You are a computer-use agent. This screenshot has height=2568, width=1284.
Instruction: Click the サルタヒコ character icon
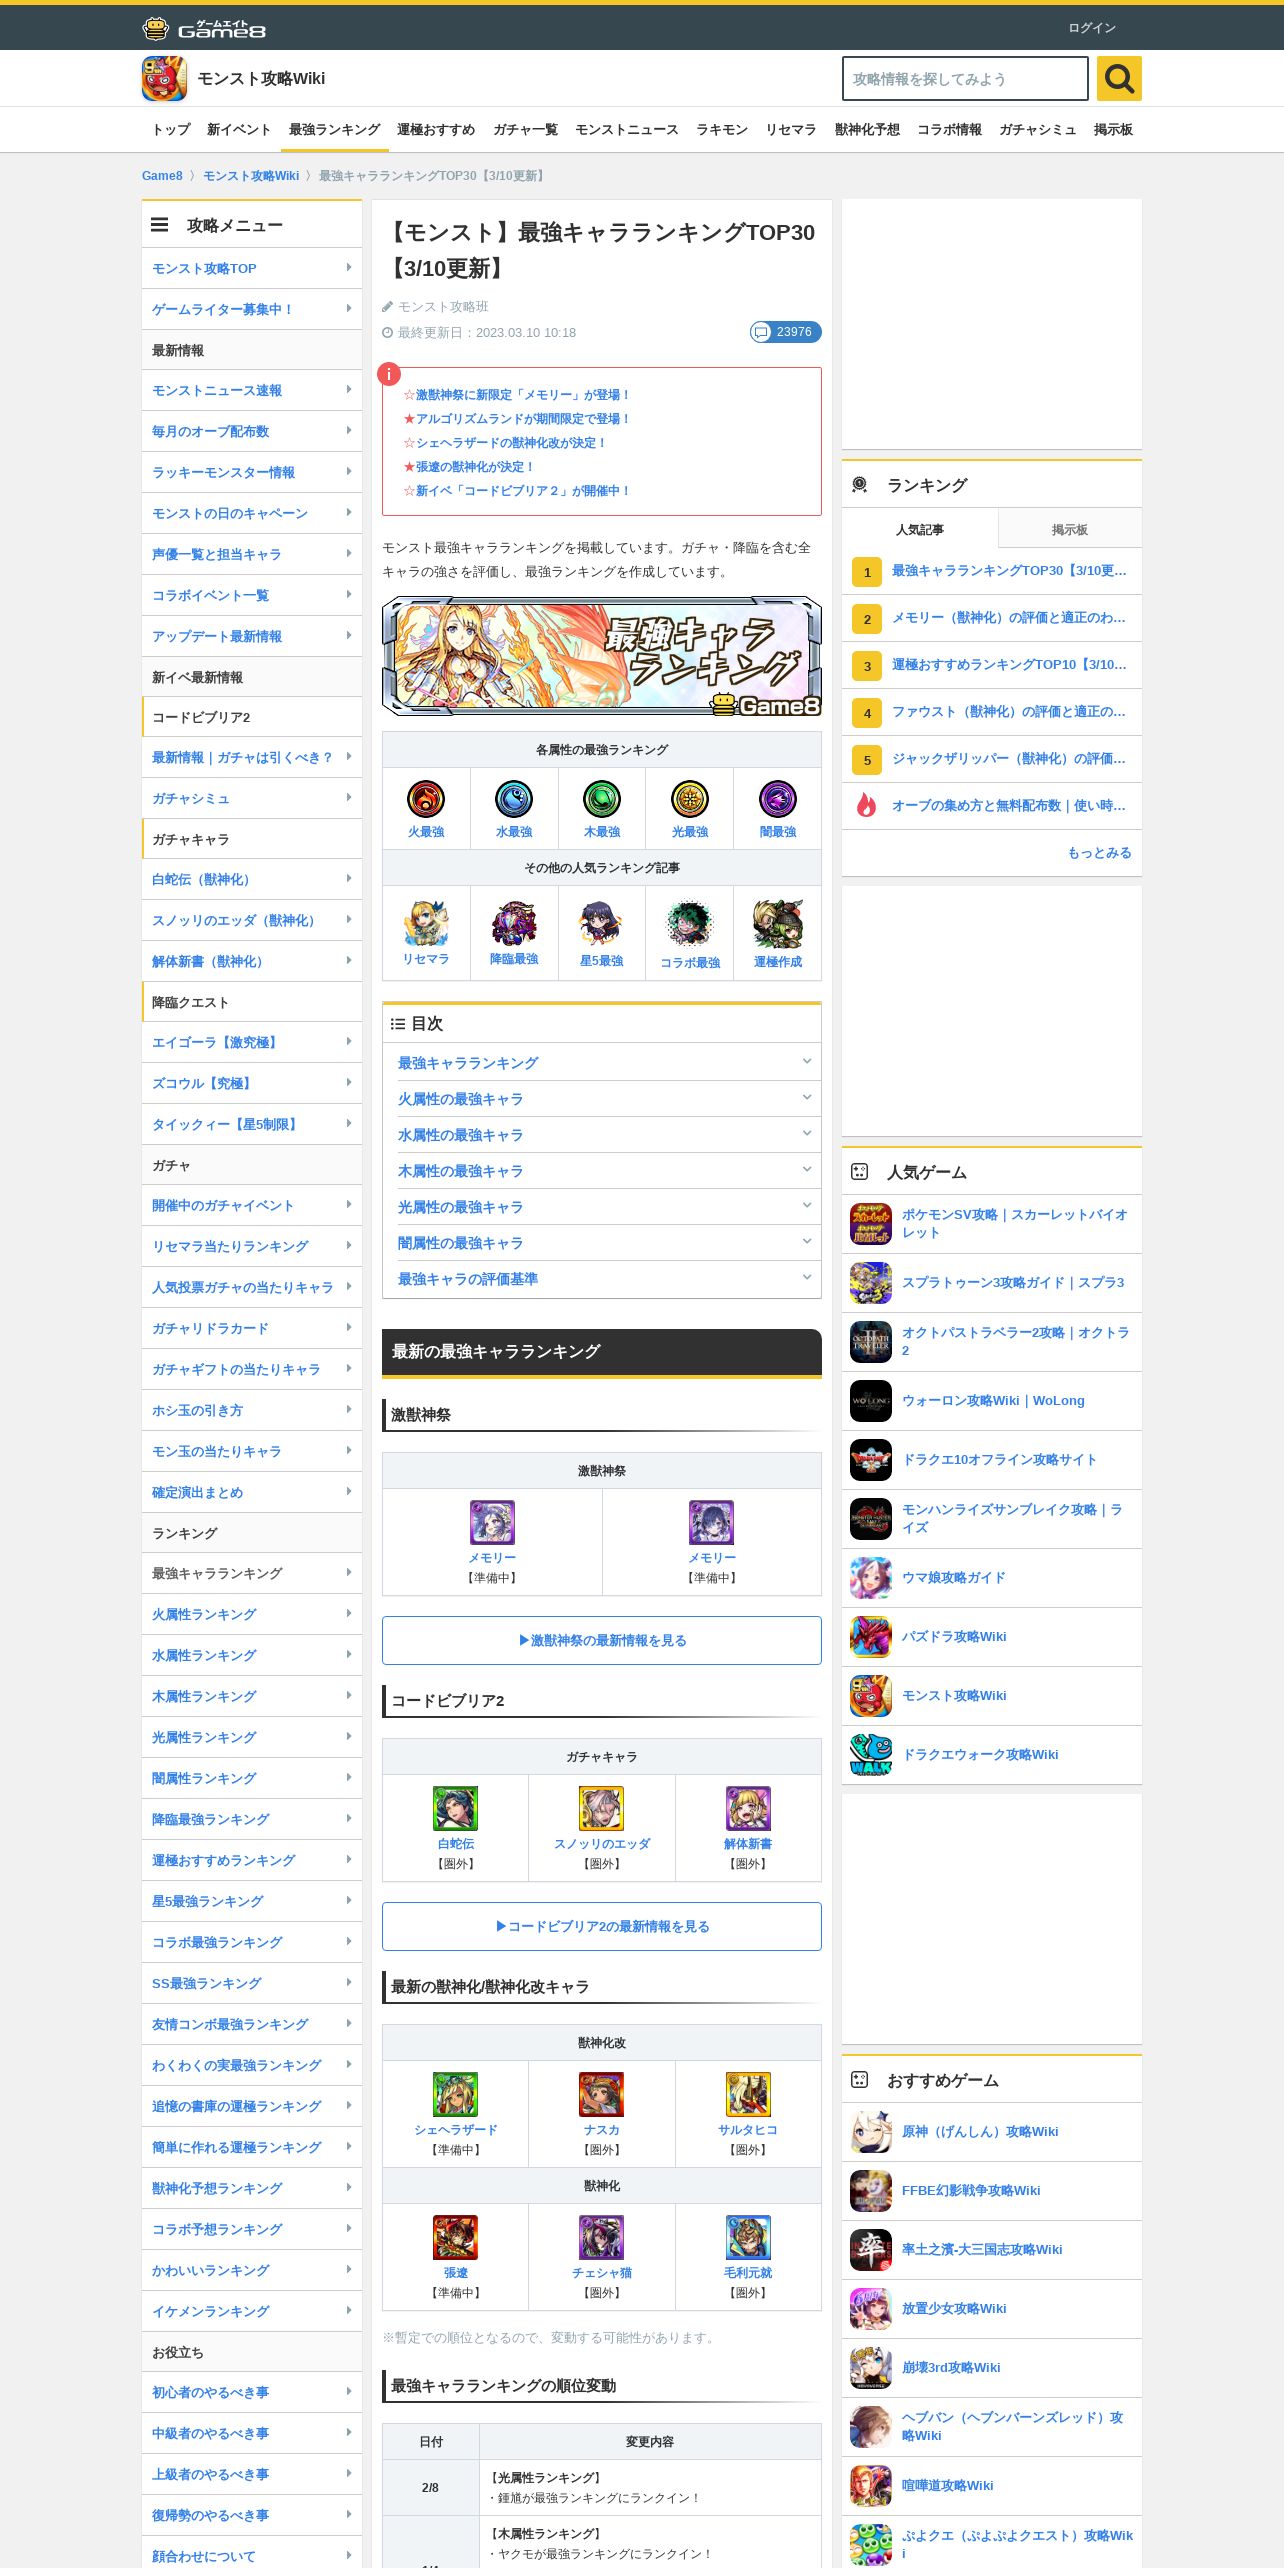[748, 2095]
